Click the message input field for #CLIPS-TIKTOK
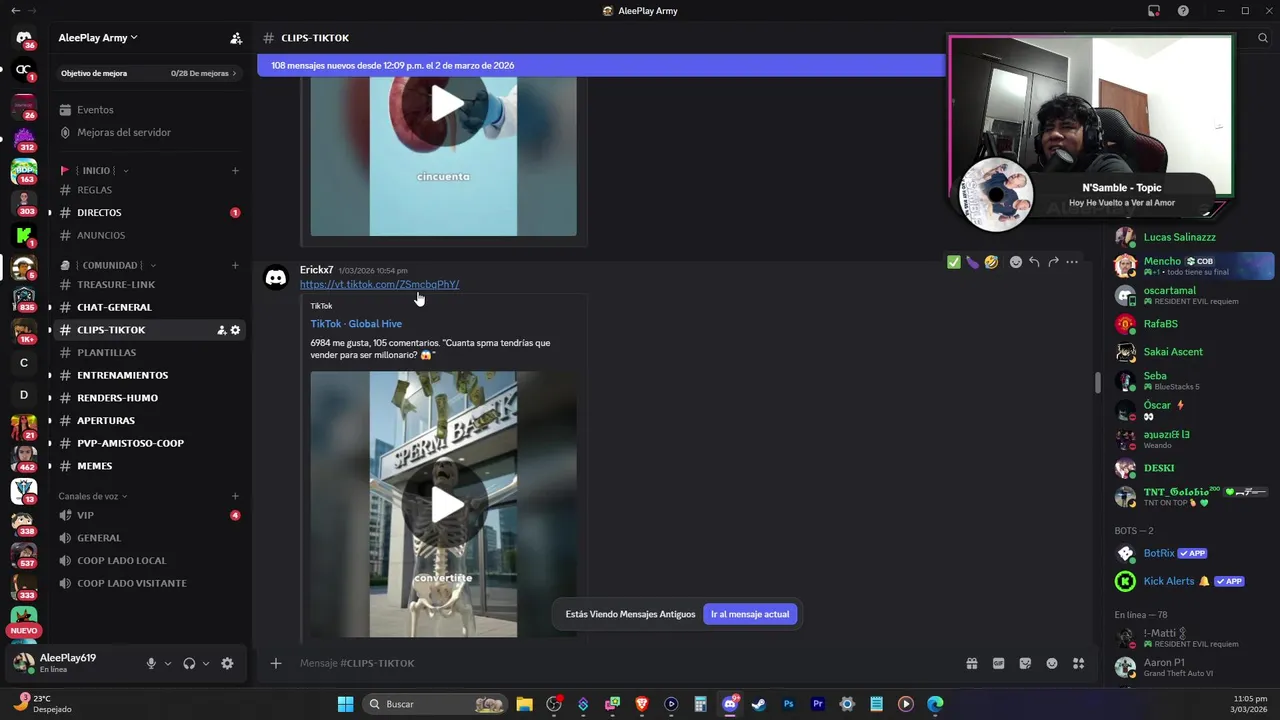The image size is (1280, 720). [620, 663]
